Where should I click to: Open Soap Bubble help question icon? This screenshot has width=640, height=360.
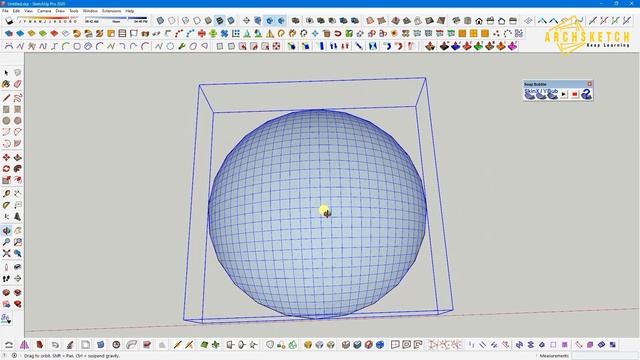coord(587,94)
